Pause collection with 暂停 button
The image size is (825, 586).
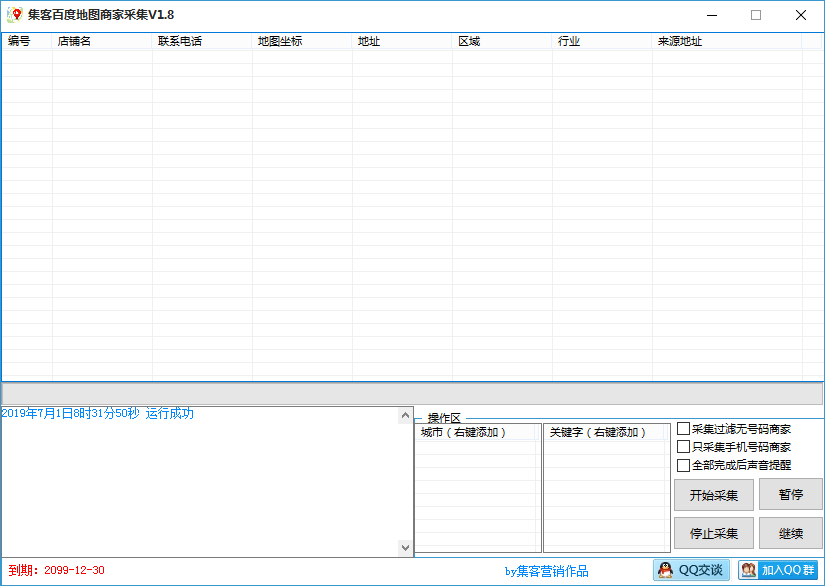[791, 494]
